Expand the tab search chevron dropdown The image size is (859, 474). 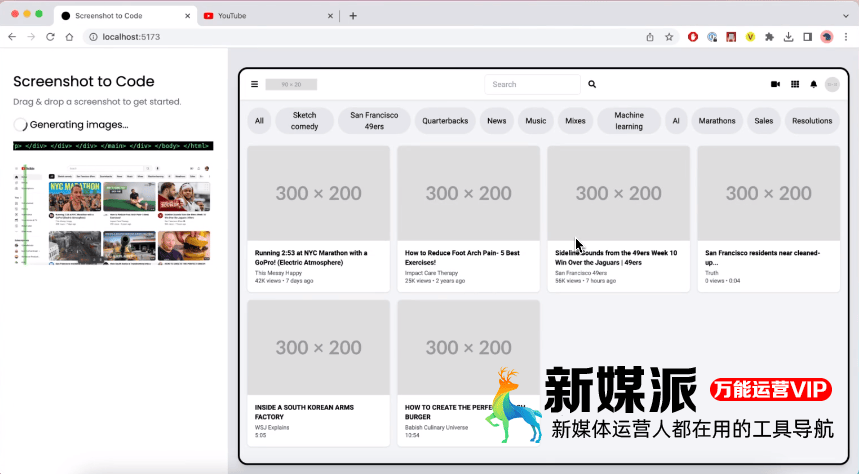(846, 16)
